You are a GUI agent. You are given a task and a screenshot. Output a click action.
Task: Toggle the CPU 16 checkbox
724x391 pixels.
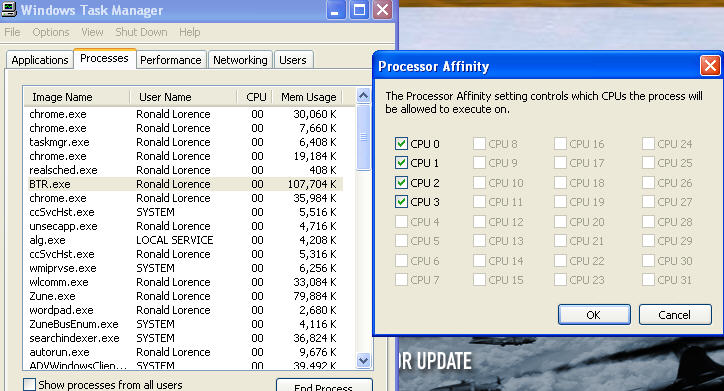[560, 144]
